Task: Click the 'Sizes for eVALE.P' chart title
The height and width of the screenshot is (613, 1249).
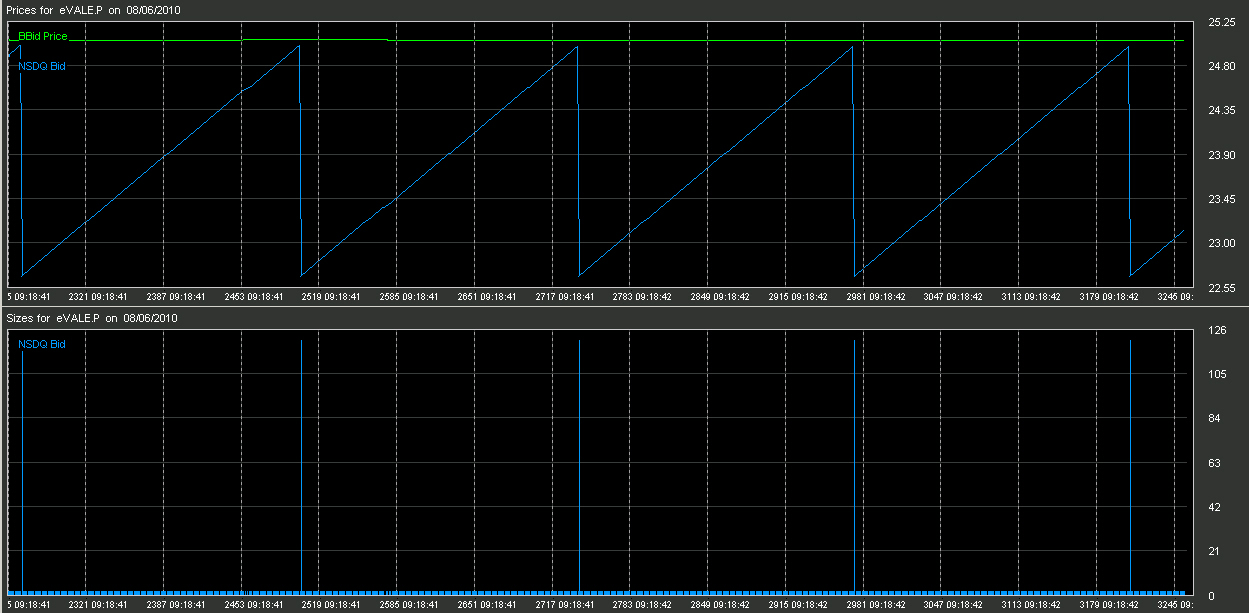Action: 92,318
